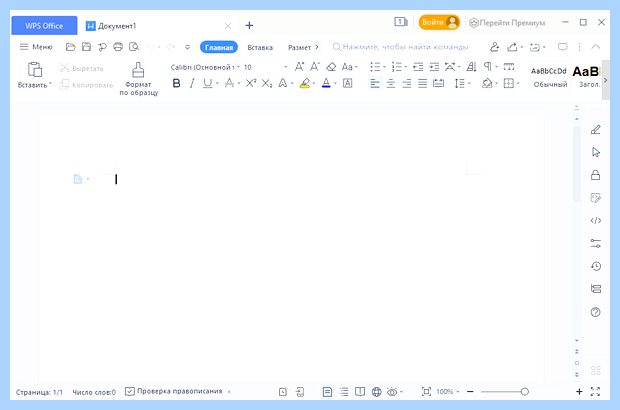
Task: Switch to web layout globe icon
Action: pos(376,392)
